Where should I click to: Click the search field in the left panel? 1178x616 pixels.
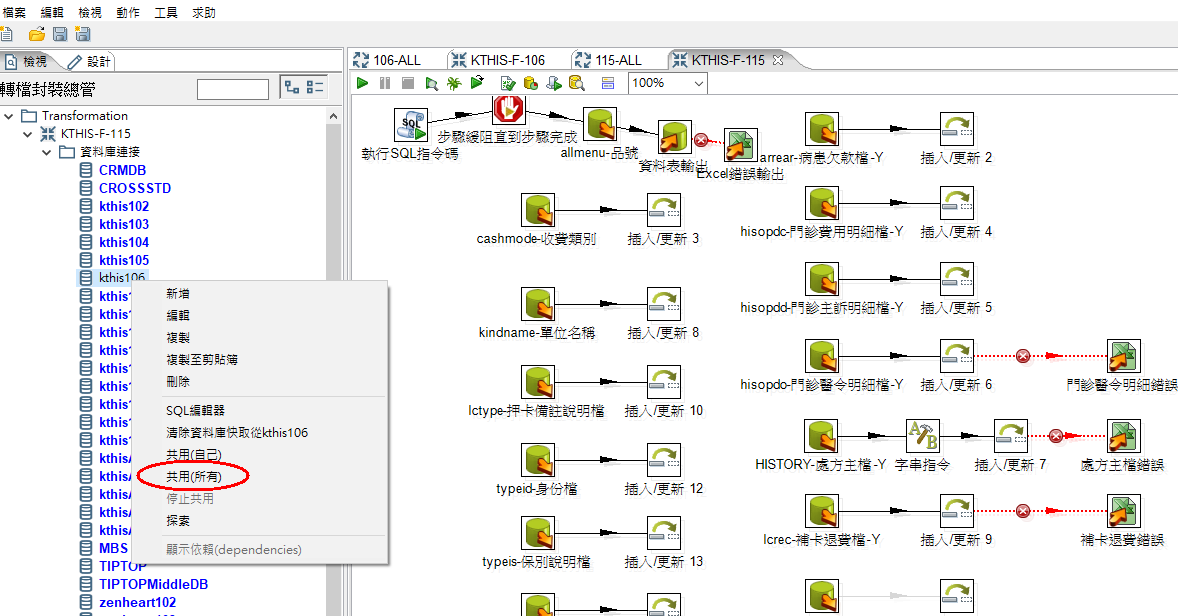click(x=233, y=90)
